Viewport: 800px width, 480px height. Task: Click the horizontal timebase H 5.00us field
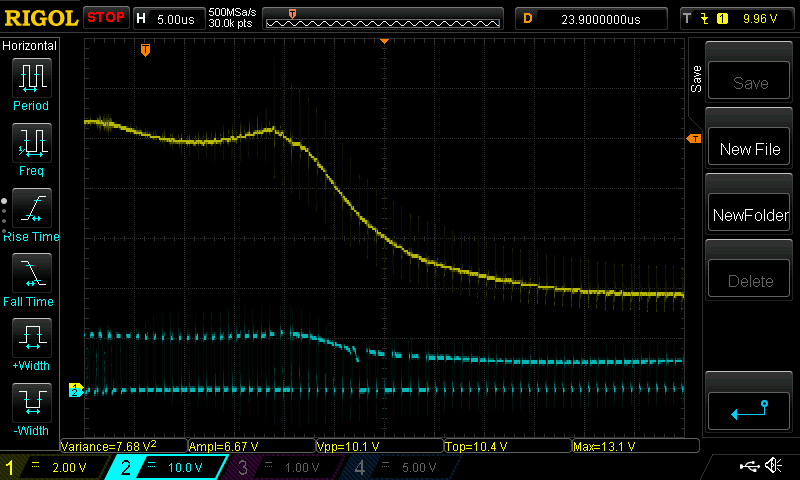click(169, 19)
